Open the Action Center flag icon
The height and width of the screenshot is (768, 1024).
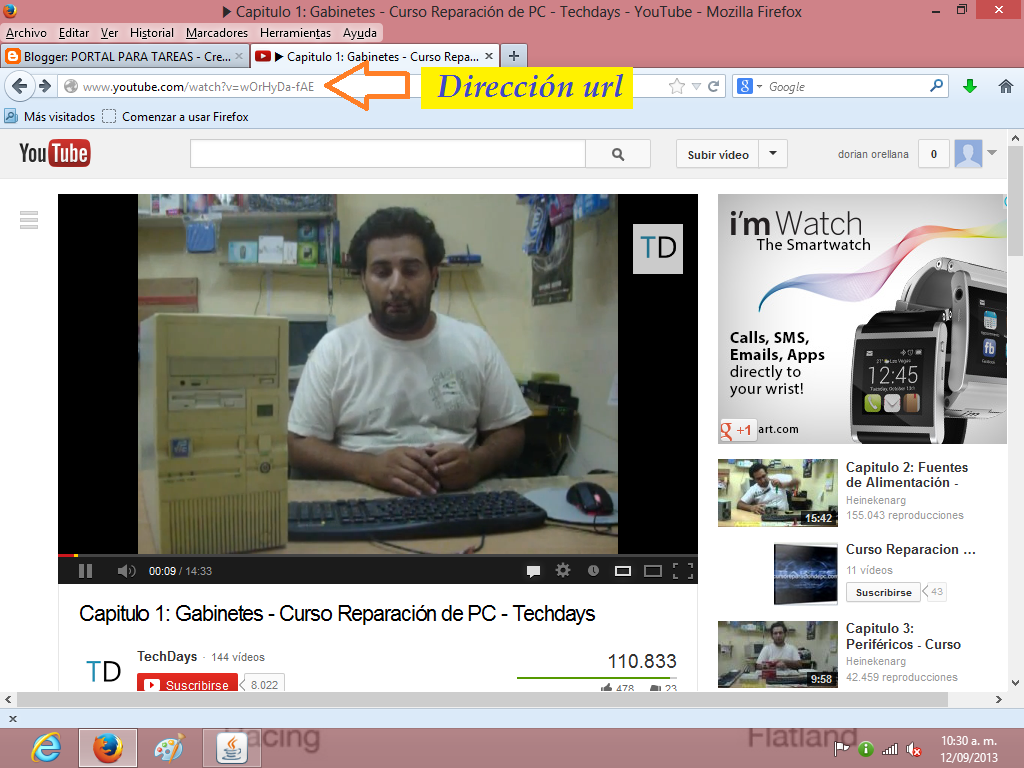coord(842,750)
